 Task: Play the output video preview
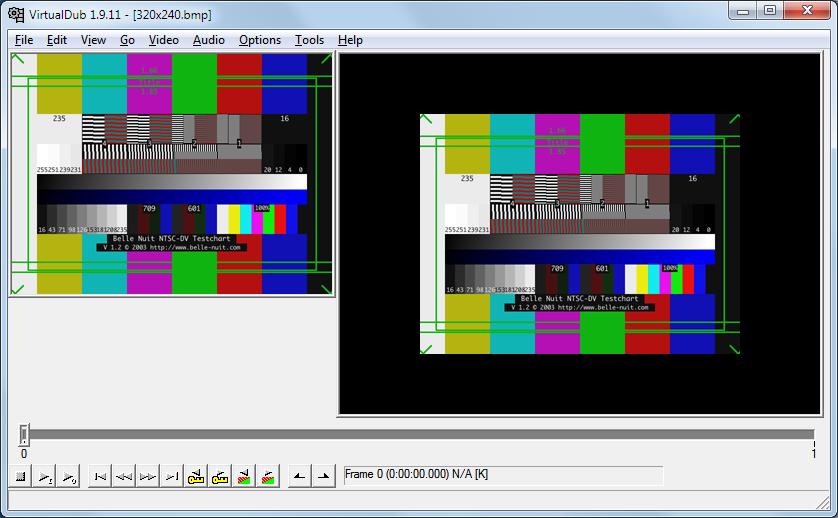(68, 476)
